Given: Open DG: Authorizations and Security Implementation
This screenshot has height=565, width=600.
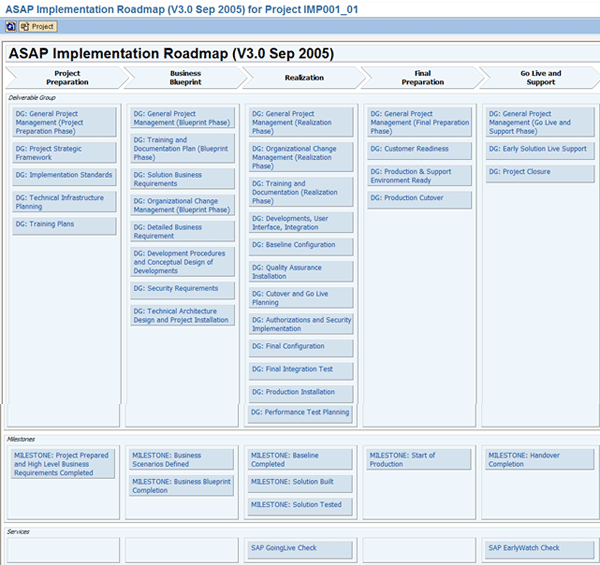Looking at the screenshot, I should point(301,324).
